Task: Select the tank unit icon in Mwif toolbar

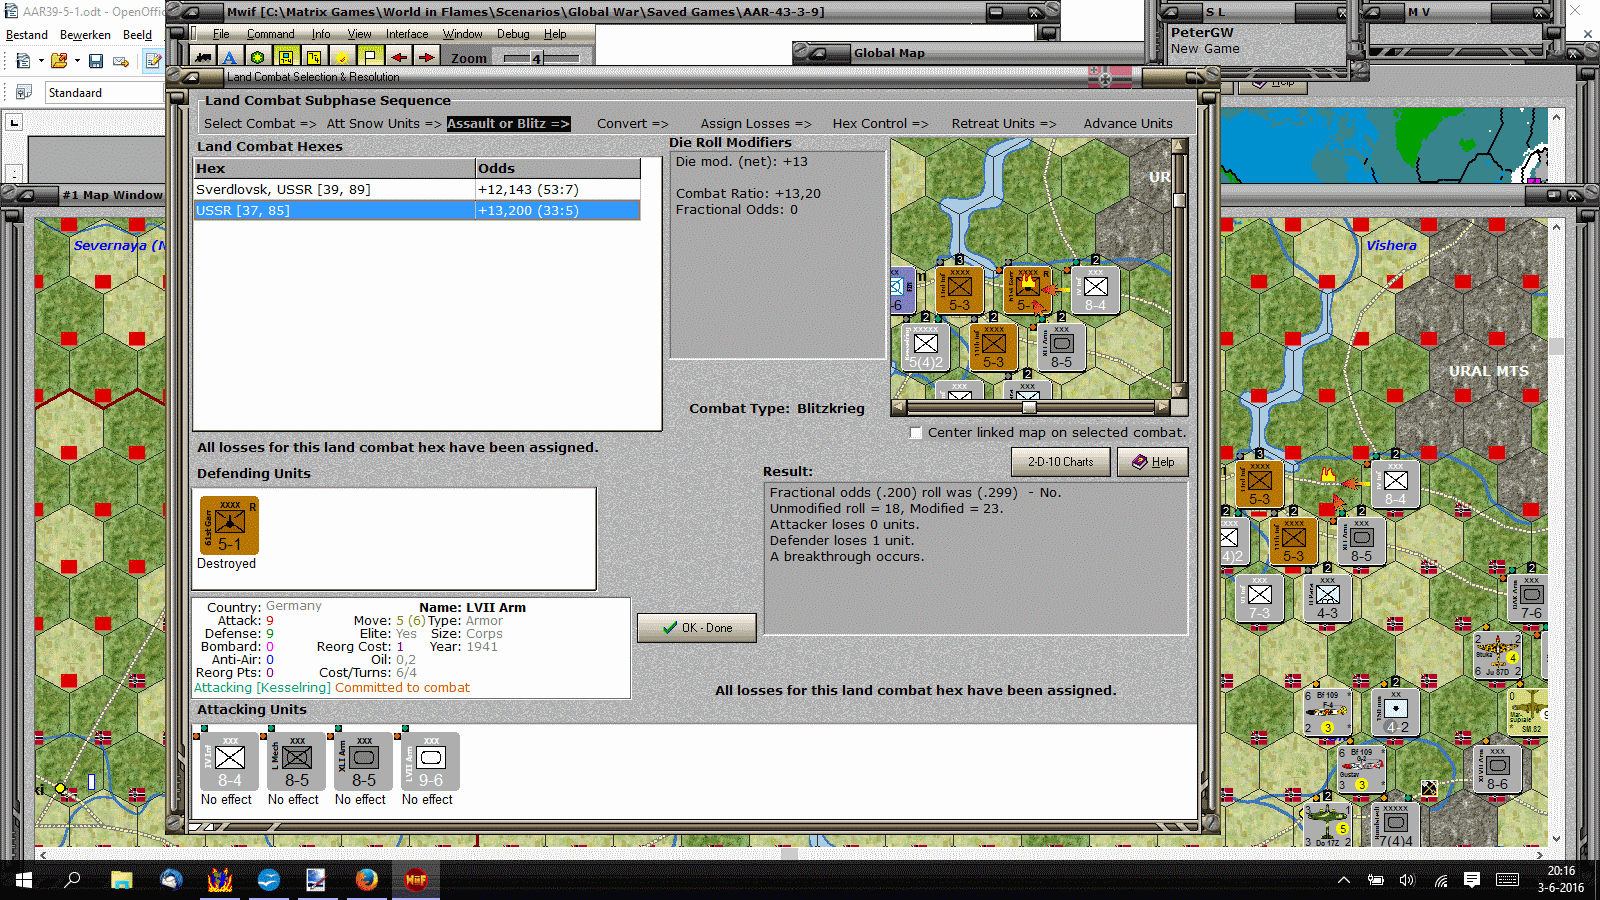Action: click(204, 58)
